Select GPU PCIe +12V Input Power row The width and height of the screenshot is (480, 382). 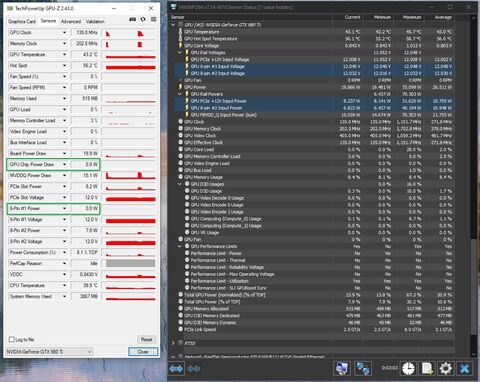(313, 101)
